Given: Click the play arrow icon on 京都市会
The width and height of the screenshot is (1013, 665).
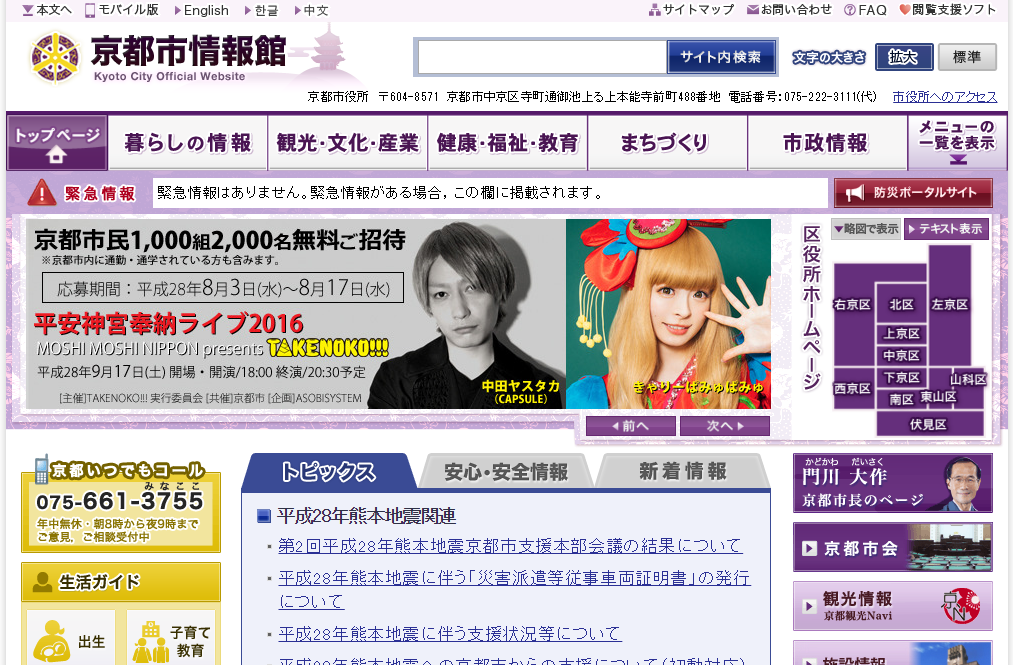Looking at the screenshot, I should (x=809, y=549).
